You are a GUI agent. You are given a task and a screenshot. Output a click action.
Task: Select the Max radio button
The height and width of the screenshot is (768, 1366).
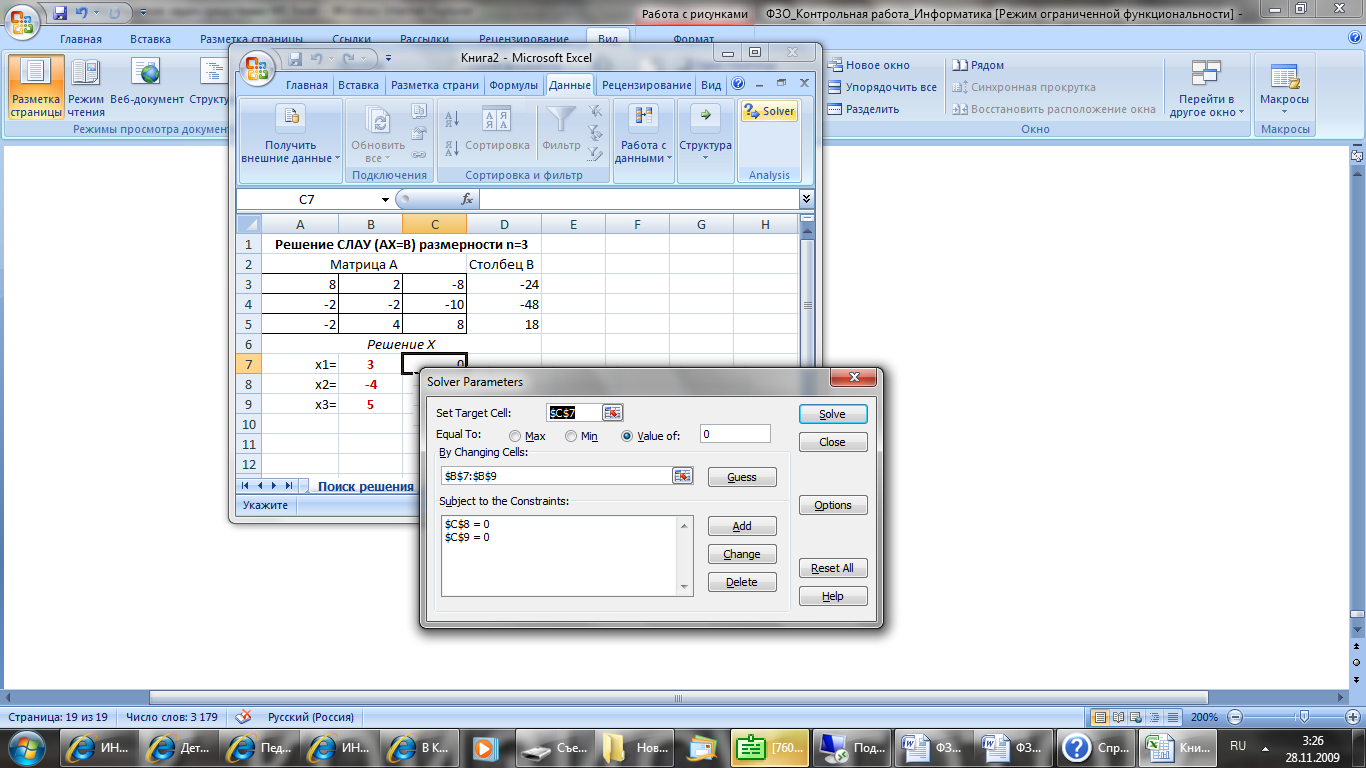[515, 436]
